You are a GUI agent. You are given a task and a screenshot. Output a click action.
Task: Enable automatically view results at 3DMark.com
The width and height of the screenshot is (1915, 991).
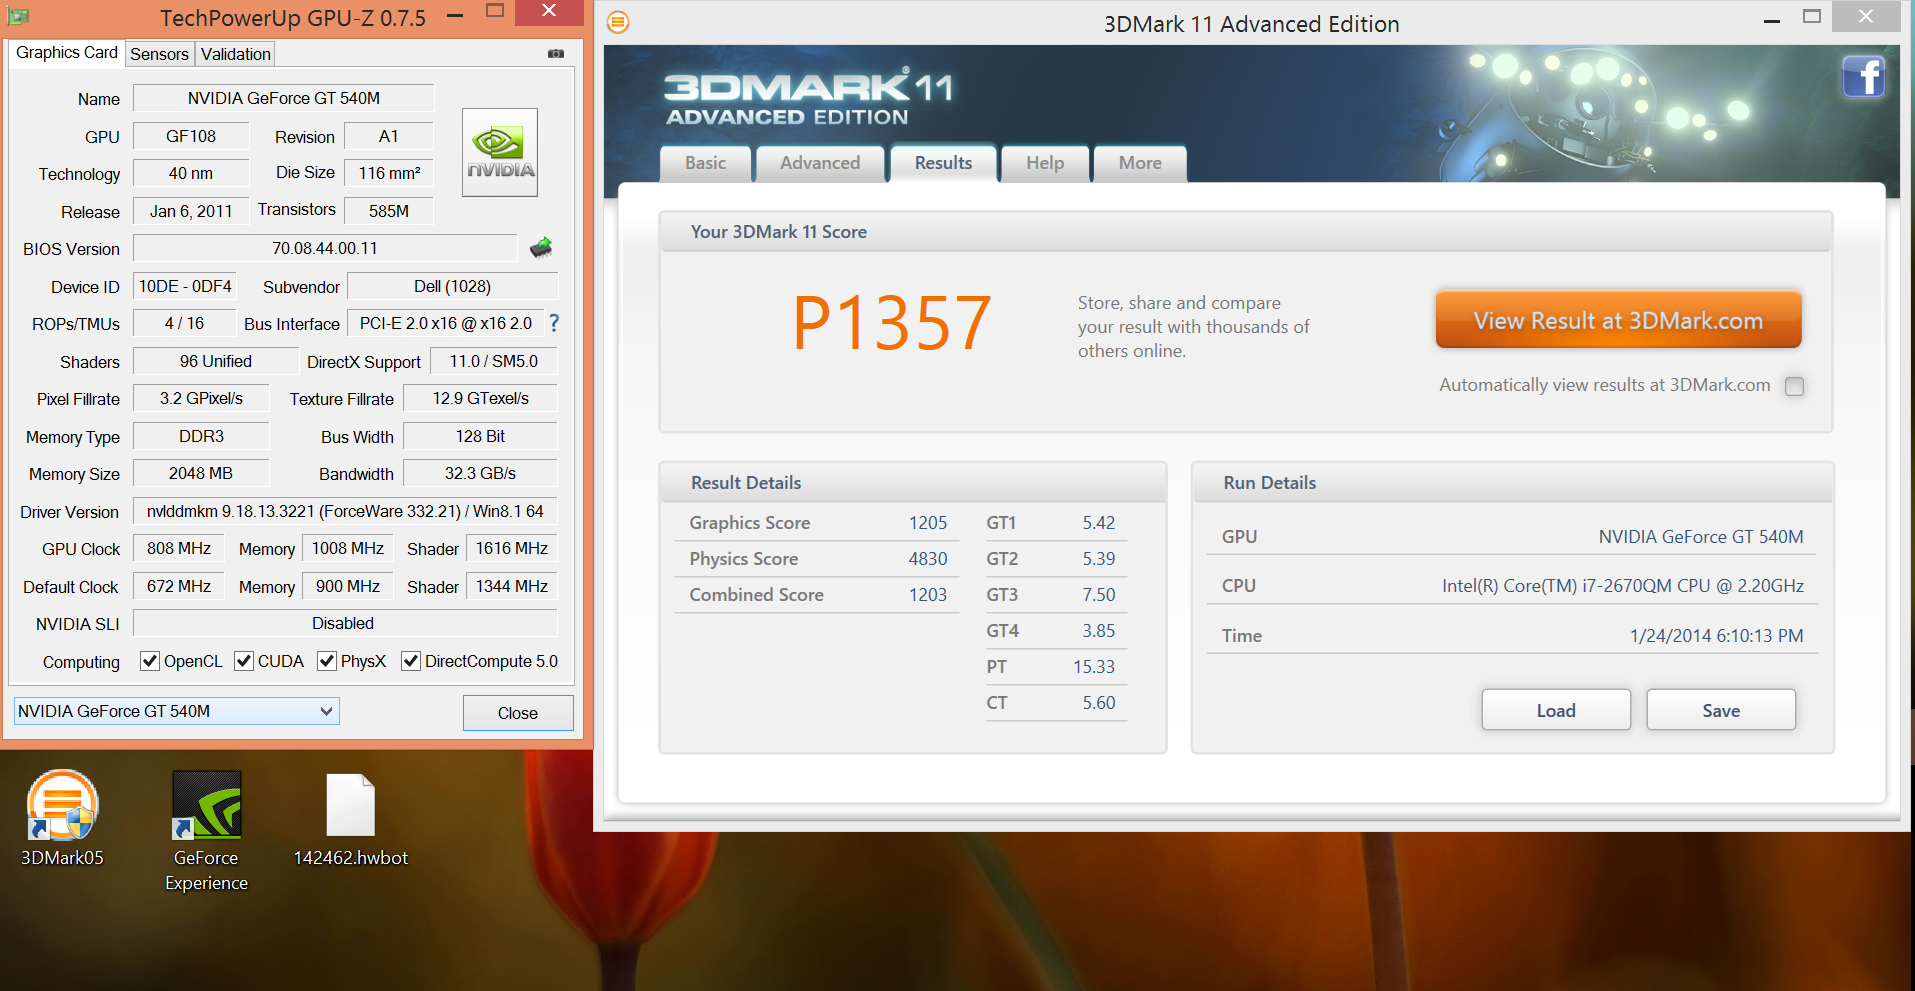pyautogui.click(x=1795, y=386)
